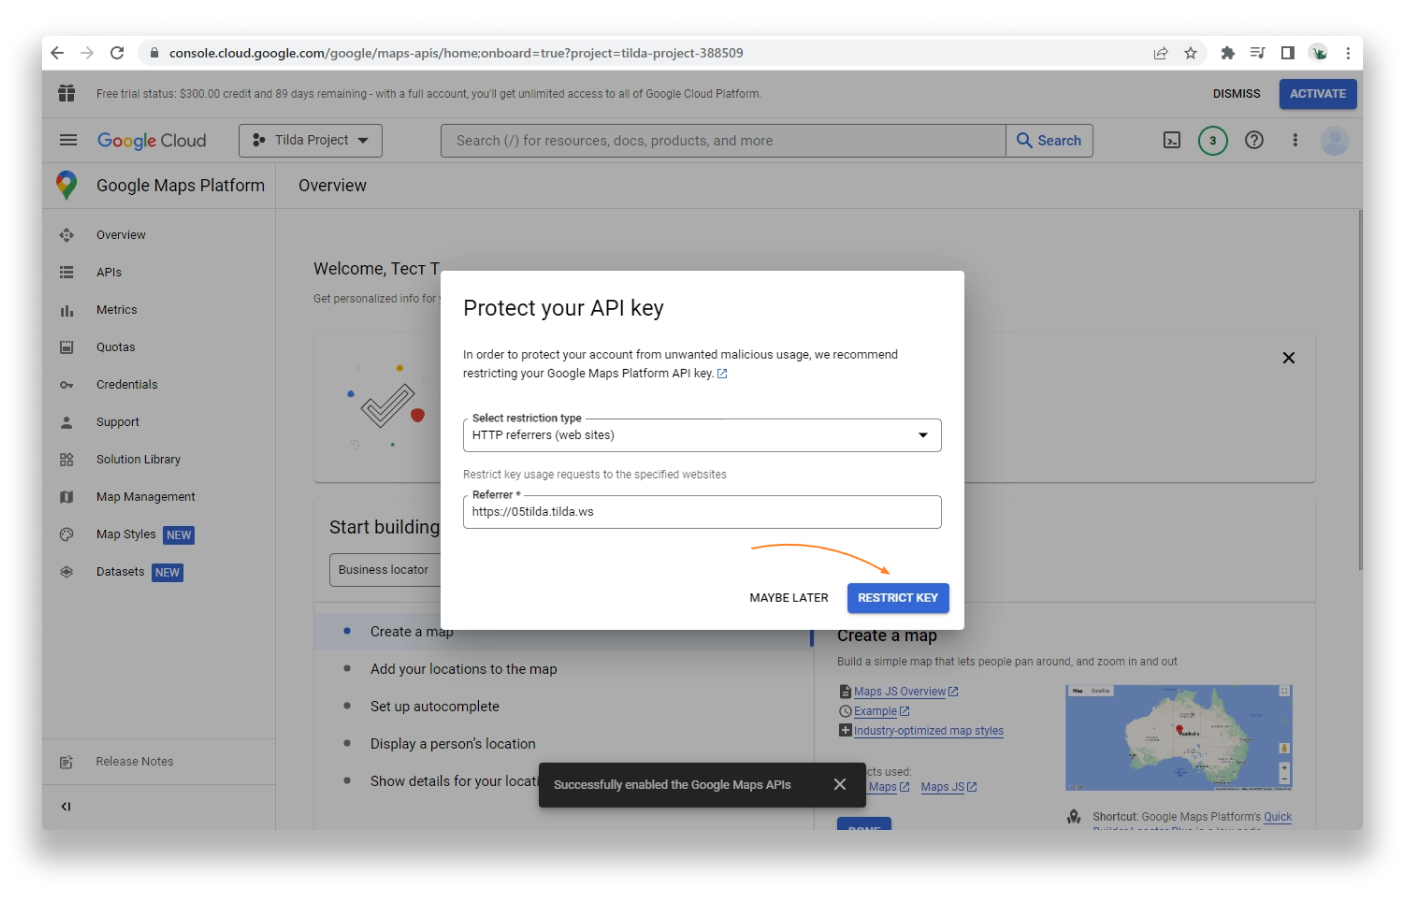The width and height of the screenshot is (1406, 907).
Task: Click the RESTRICT KEY button
Action: pos(898,598)
